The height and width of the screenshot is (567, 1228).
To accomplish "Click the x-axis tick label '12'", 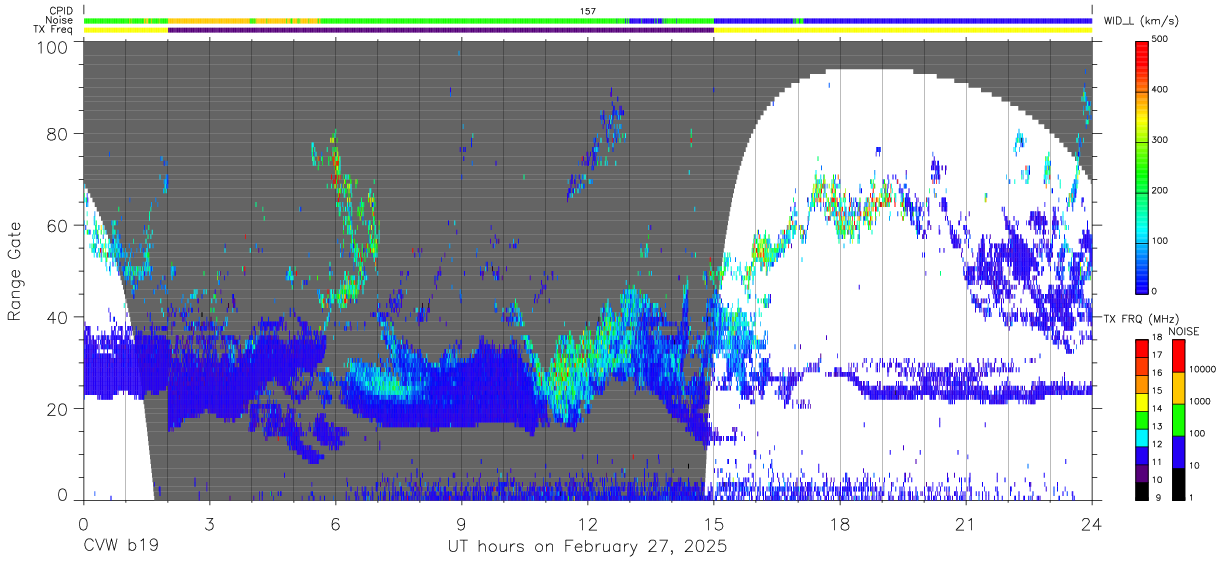I will 587,524.
